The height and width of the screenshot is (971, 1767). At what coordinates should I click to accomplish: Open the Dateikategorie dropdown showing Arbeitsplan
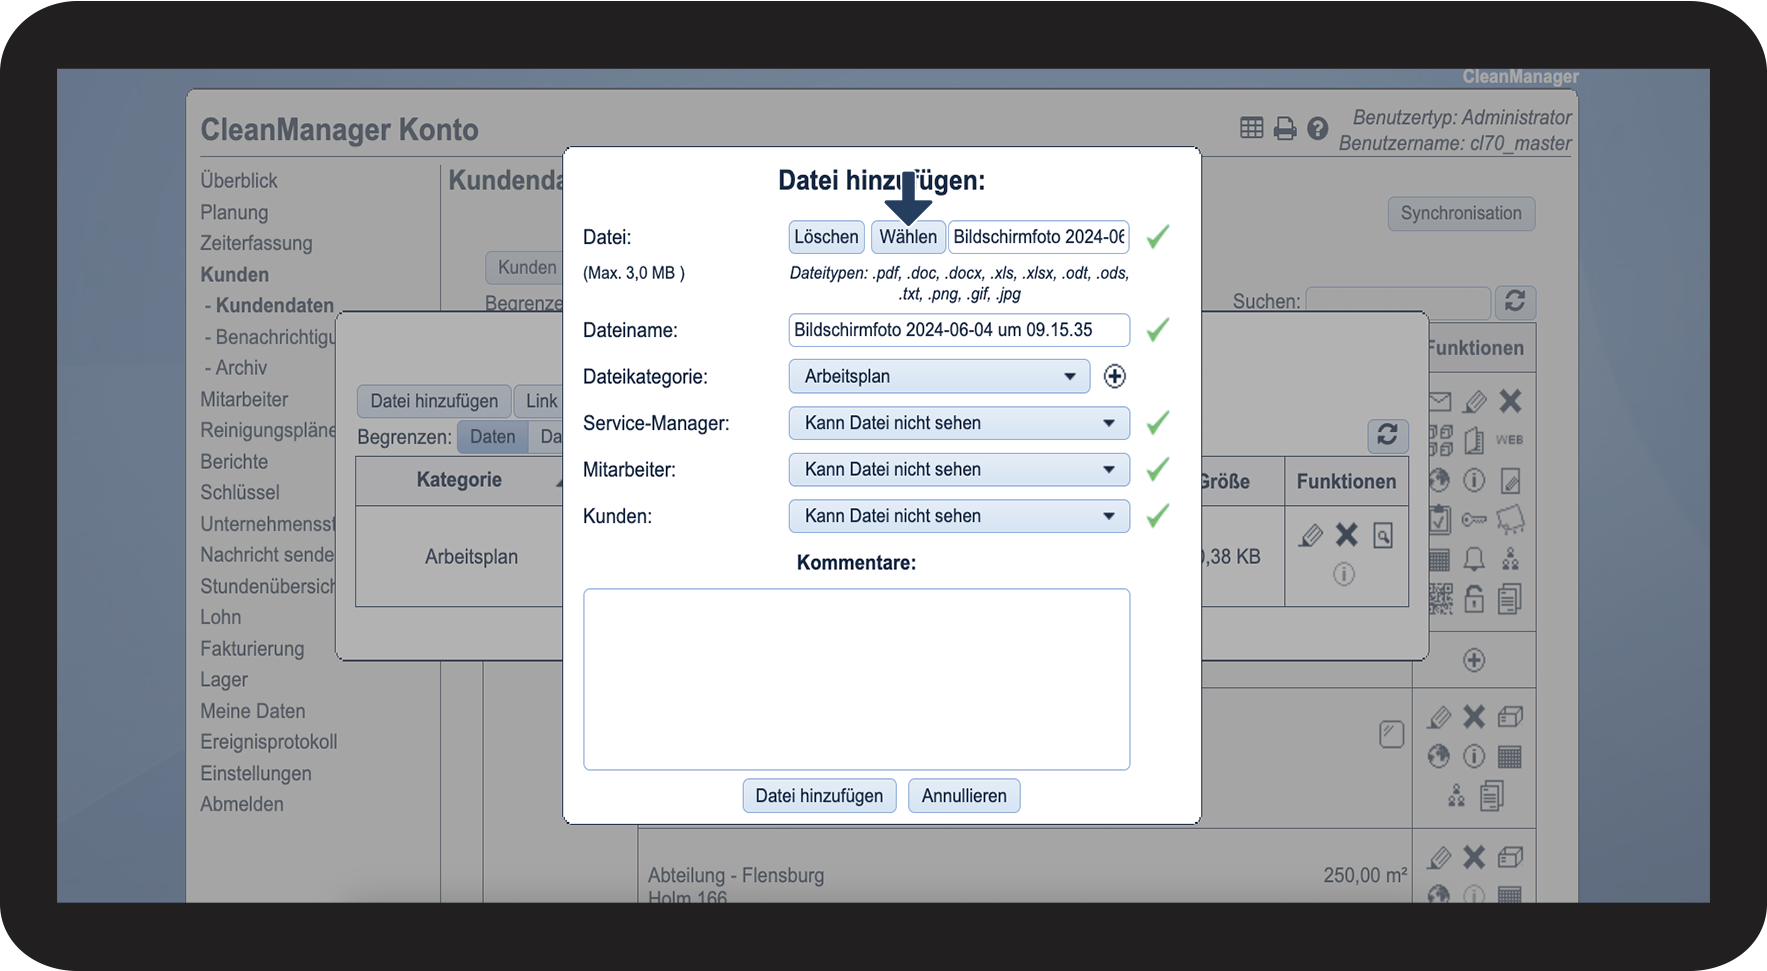click(938, 377)
